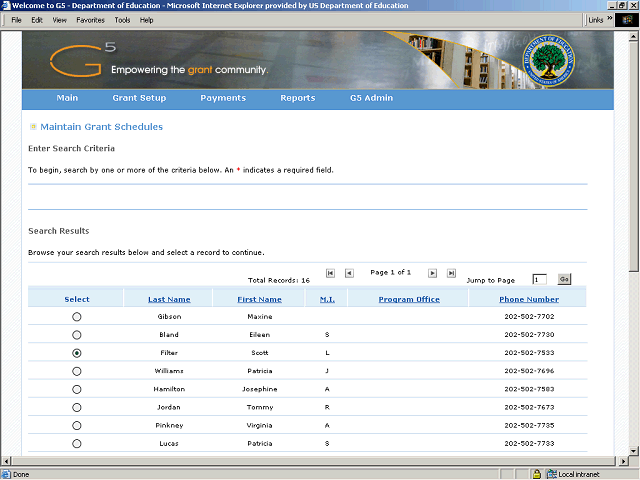
Task: Go to the first page of results
Action: click(330, 273)
